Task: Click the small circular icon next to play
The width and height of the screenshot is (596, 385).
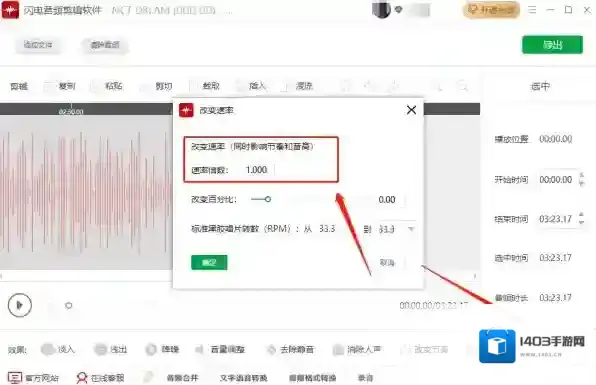Action: 69,305
